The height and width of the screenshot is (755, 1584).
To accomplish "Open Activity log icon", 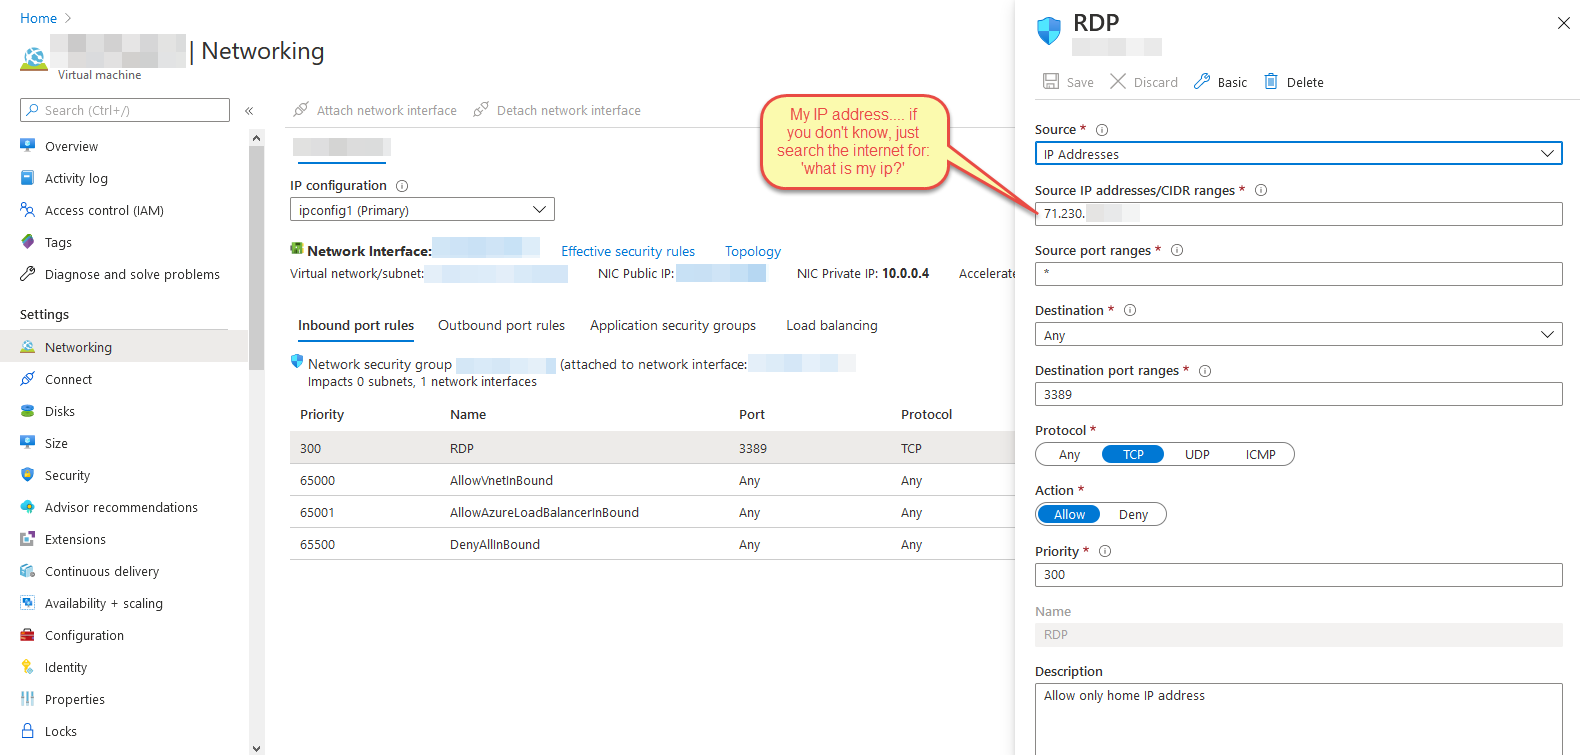I will [28, 178].
